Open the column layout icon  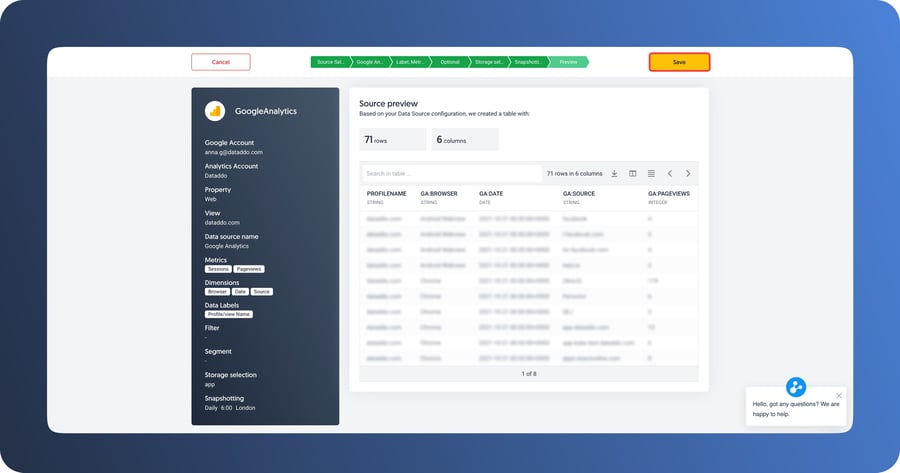pyautogui.click(x=633, y=173)
